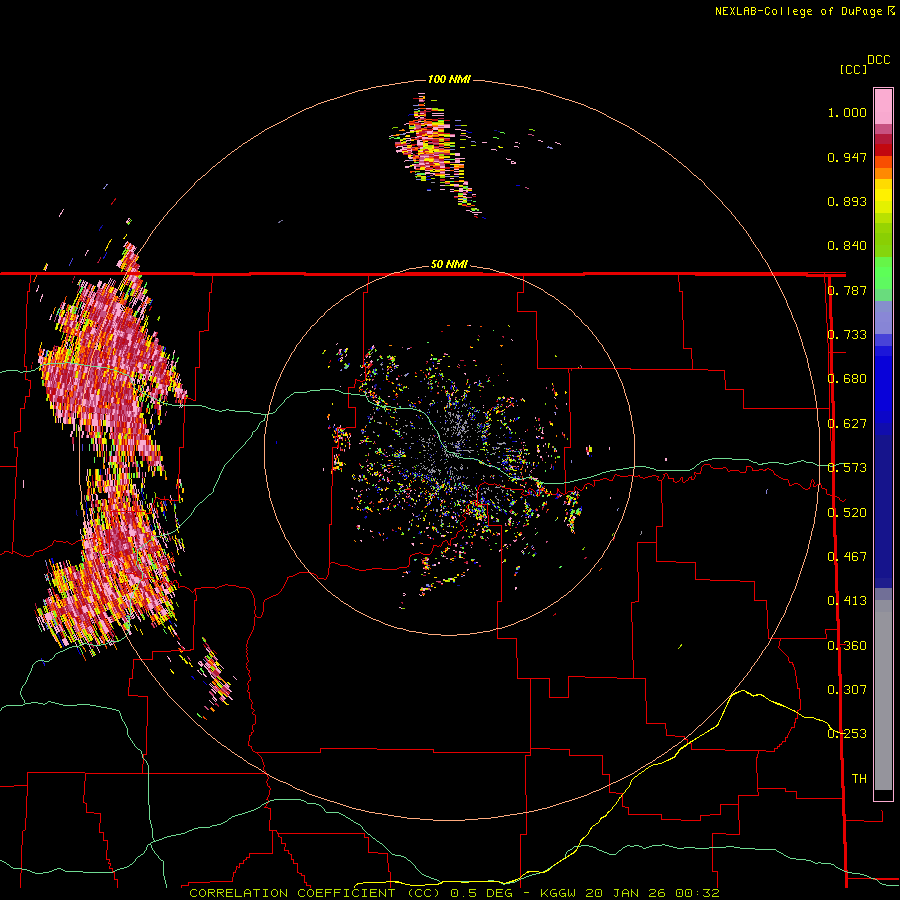
Task: Click the DCC label above the color scale
Action: click(x=878, y=60)
